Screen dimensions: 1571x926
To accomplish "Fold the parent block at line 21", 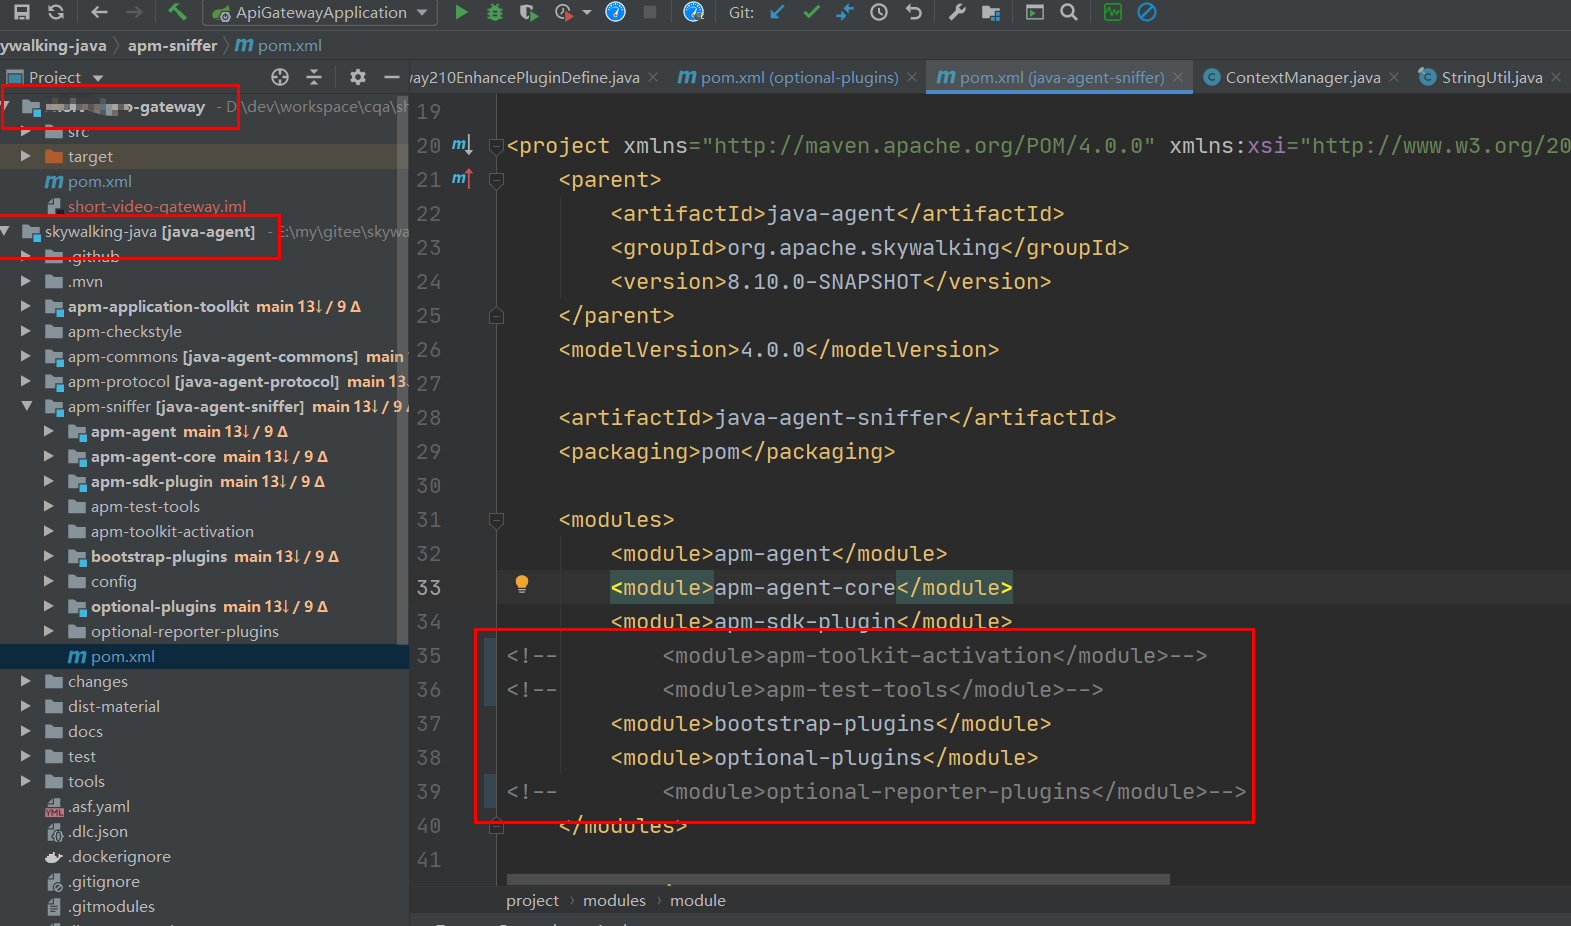I will click(496, 180).
